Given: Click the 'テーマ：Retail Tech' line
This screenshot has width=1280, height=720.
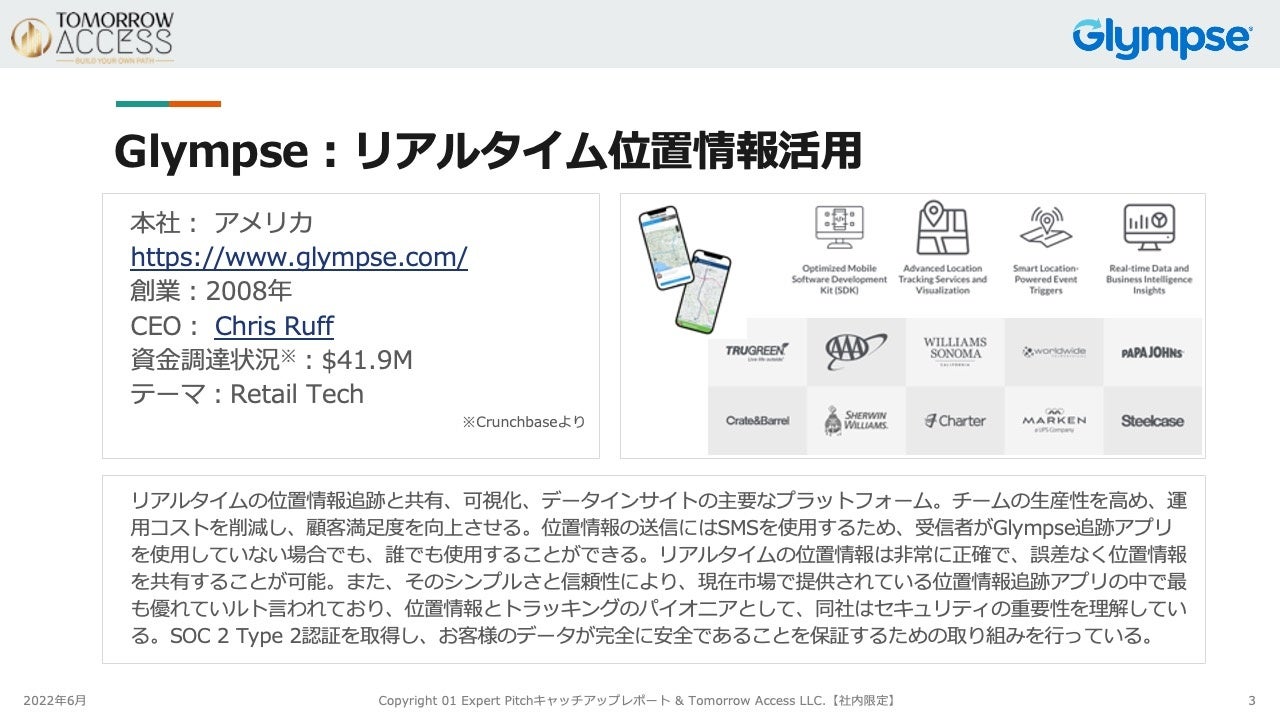Looking at the screenshot, I should pyautogui.click(x=247, y=394).
